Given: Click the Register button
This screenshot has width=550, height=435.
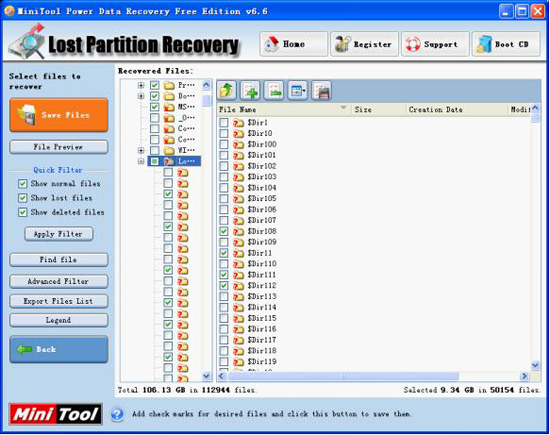Looking at the screenshot, I should tap(364, 44).
